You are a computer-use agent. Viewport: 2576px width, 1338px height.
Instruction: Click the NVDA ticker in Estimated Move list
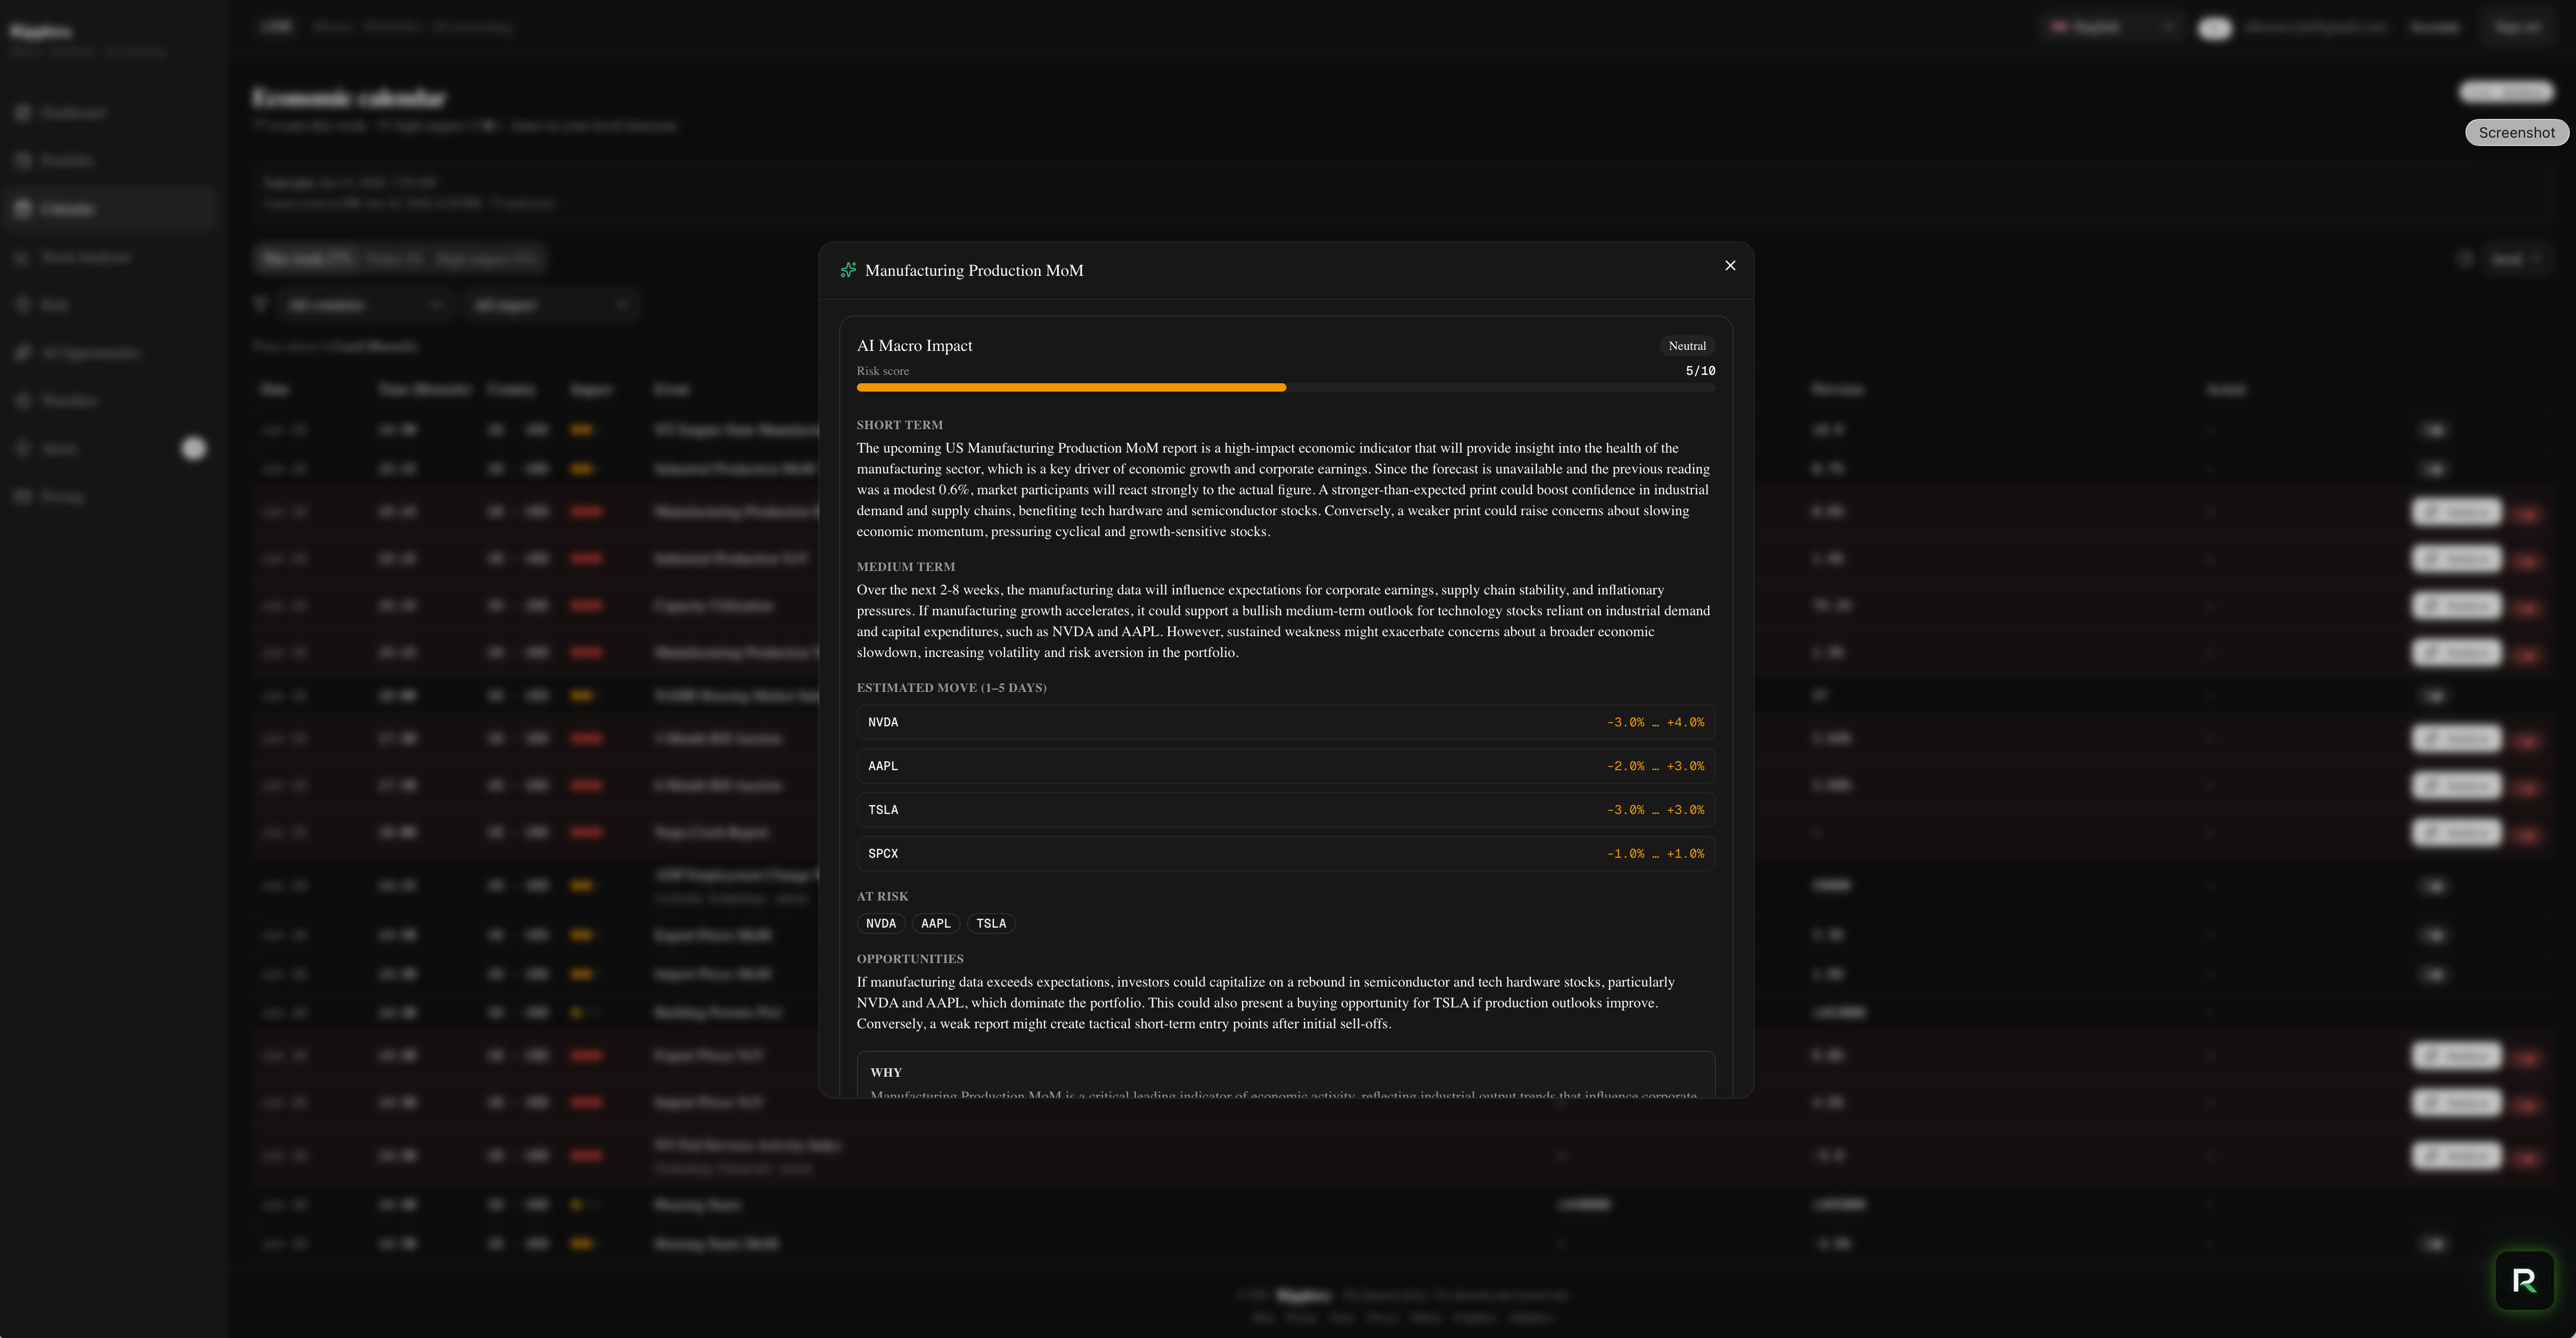883,722
